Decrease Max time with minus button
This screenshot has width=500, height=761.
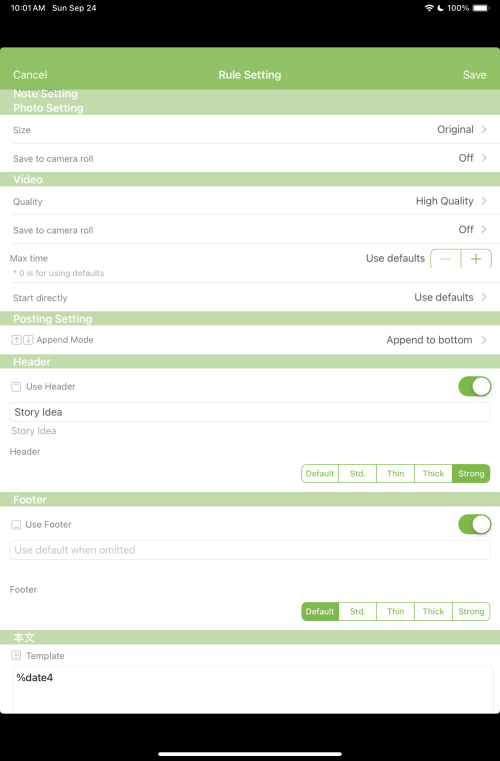tap(446, 259)
